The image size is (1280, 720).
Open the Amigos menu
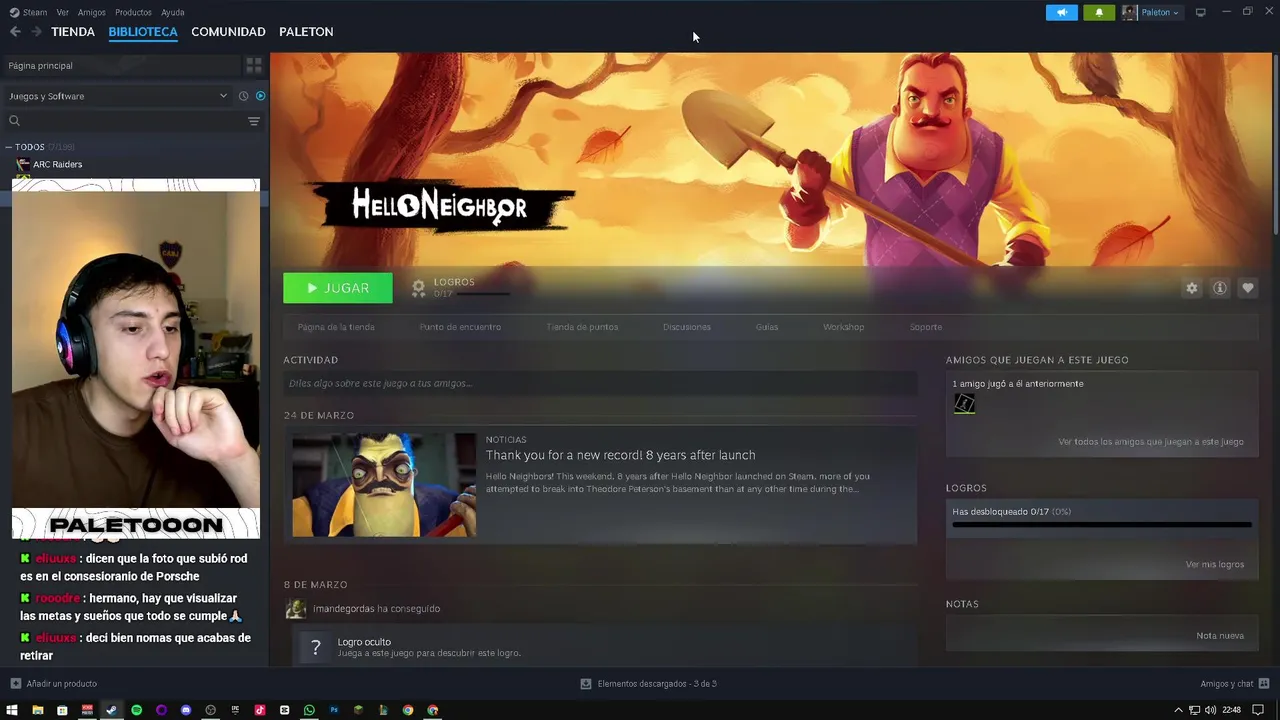click(92, 12)
